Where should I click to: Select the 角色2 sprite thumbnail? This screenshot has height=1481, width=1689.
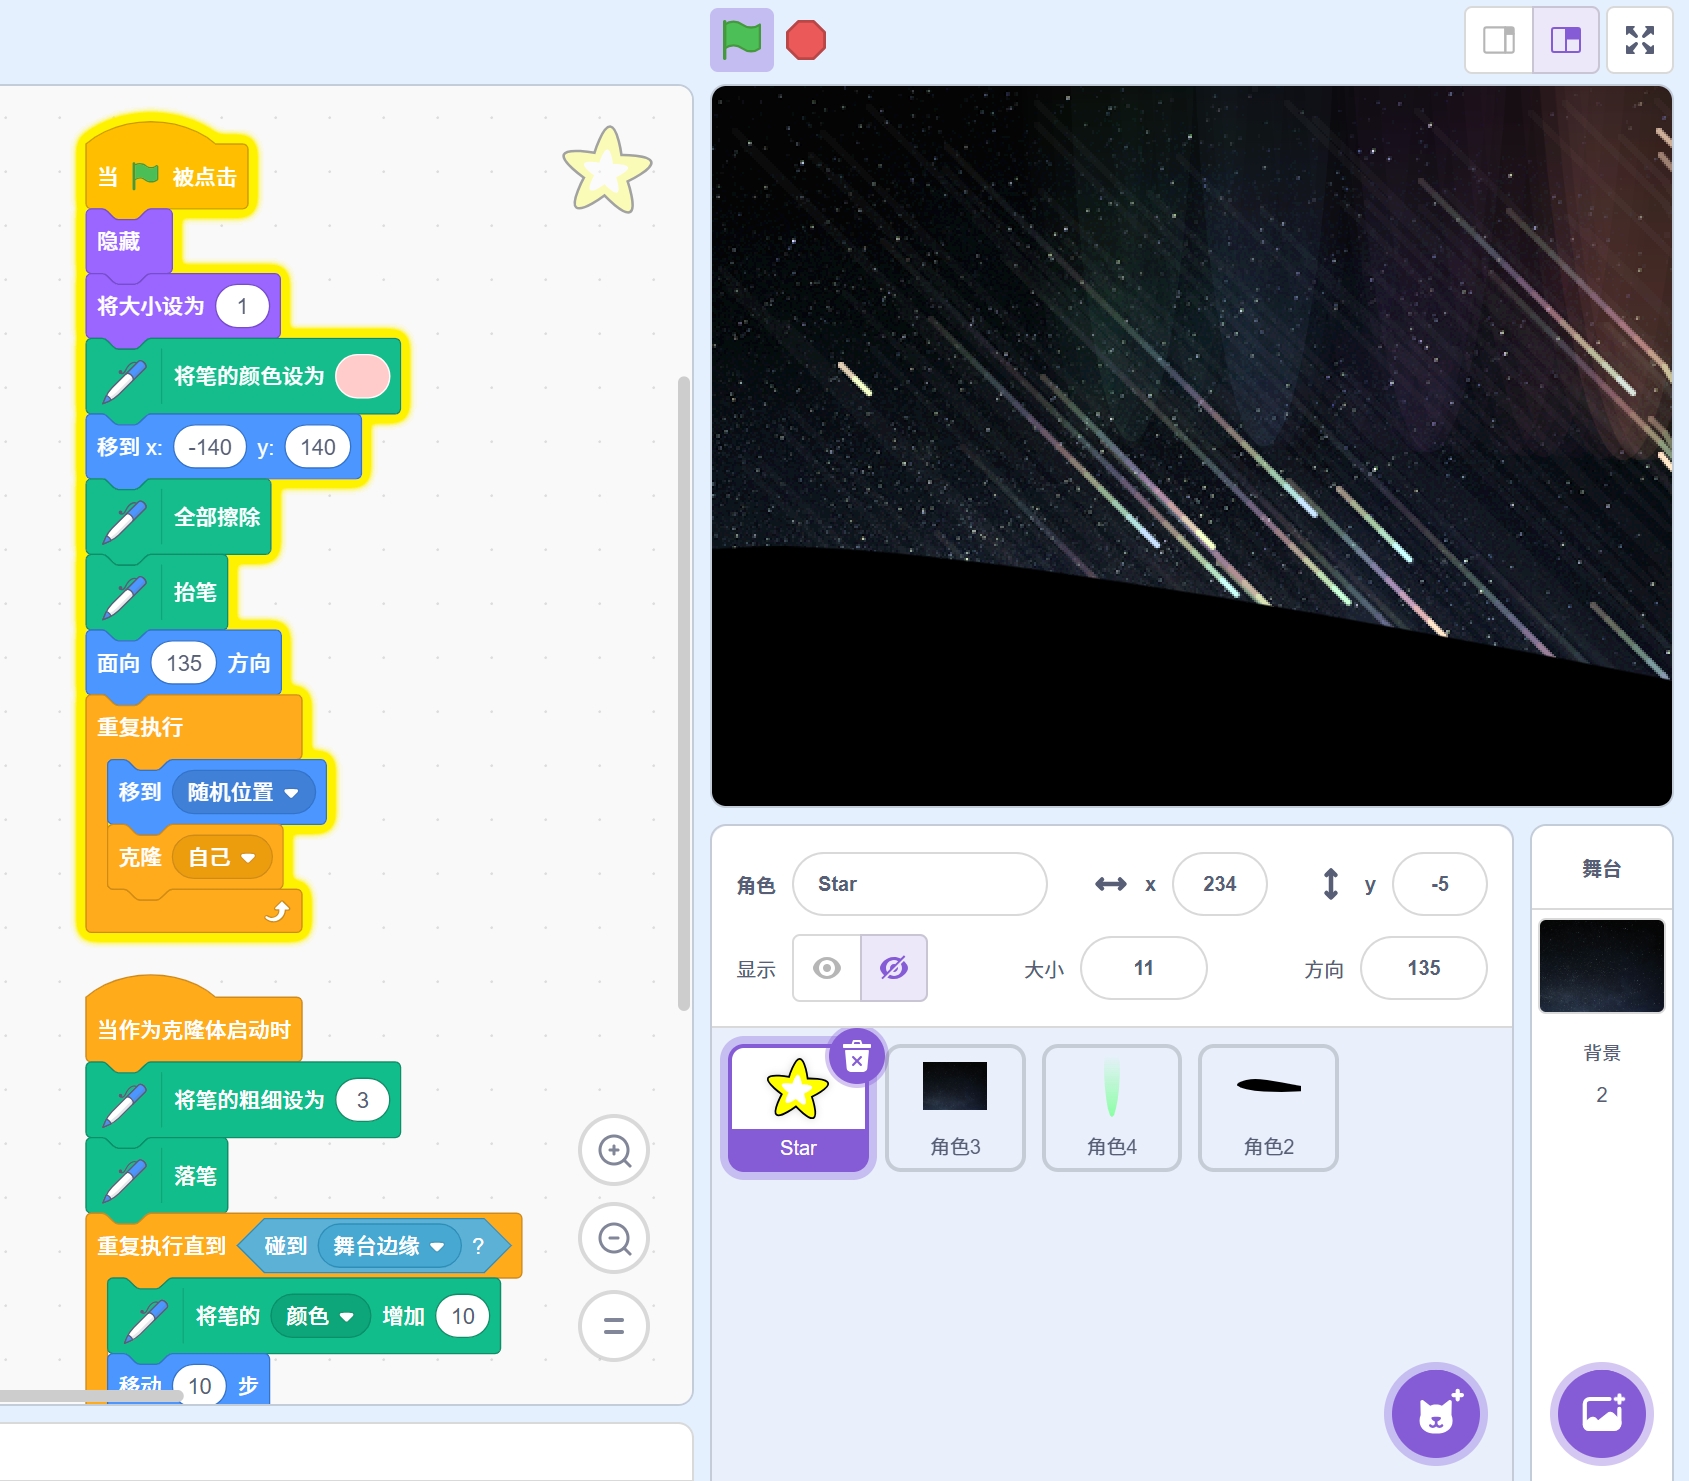(1268, 1107)
